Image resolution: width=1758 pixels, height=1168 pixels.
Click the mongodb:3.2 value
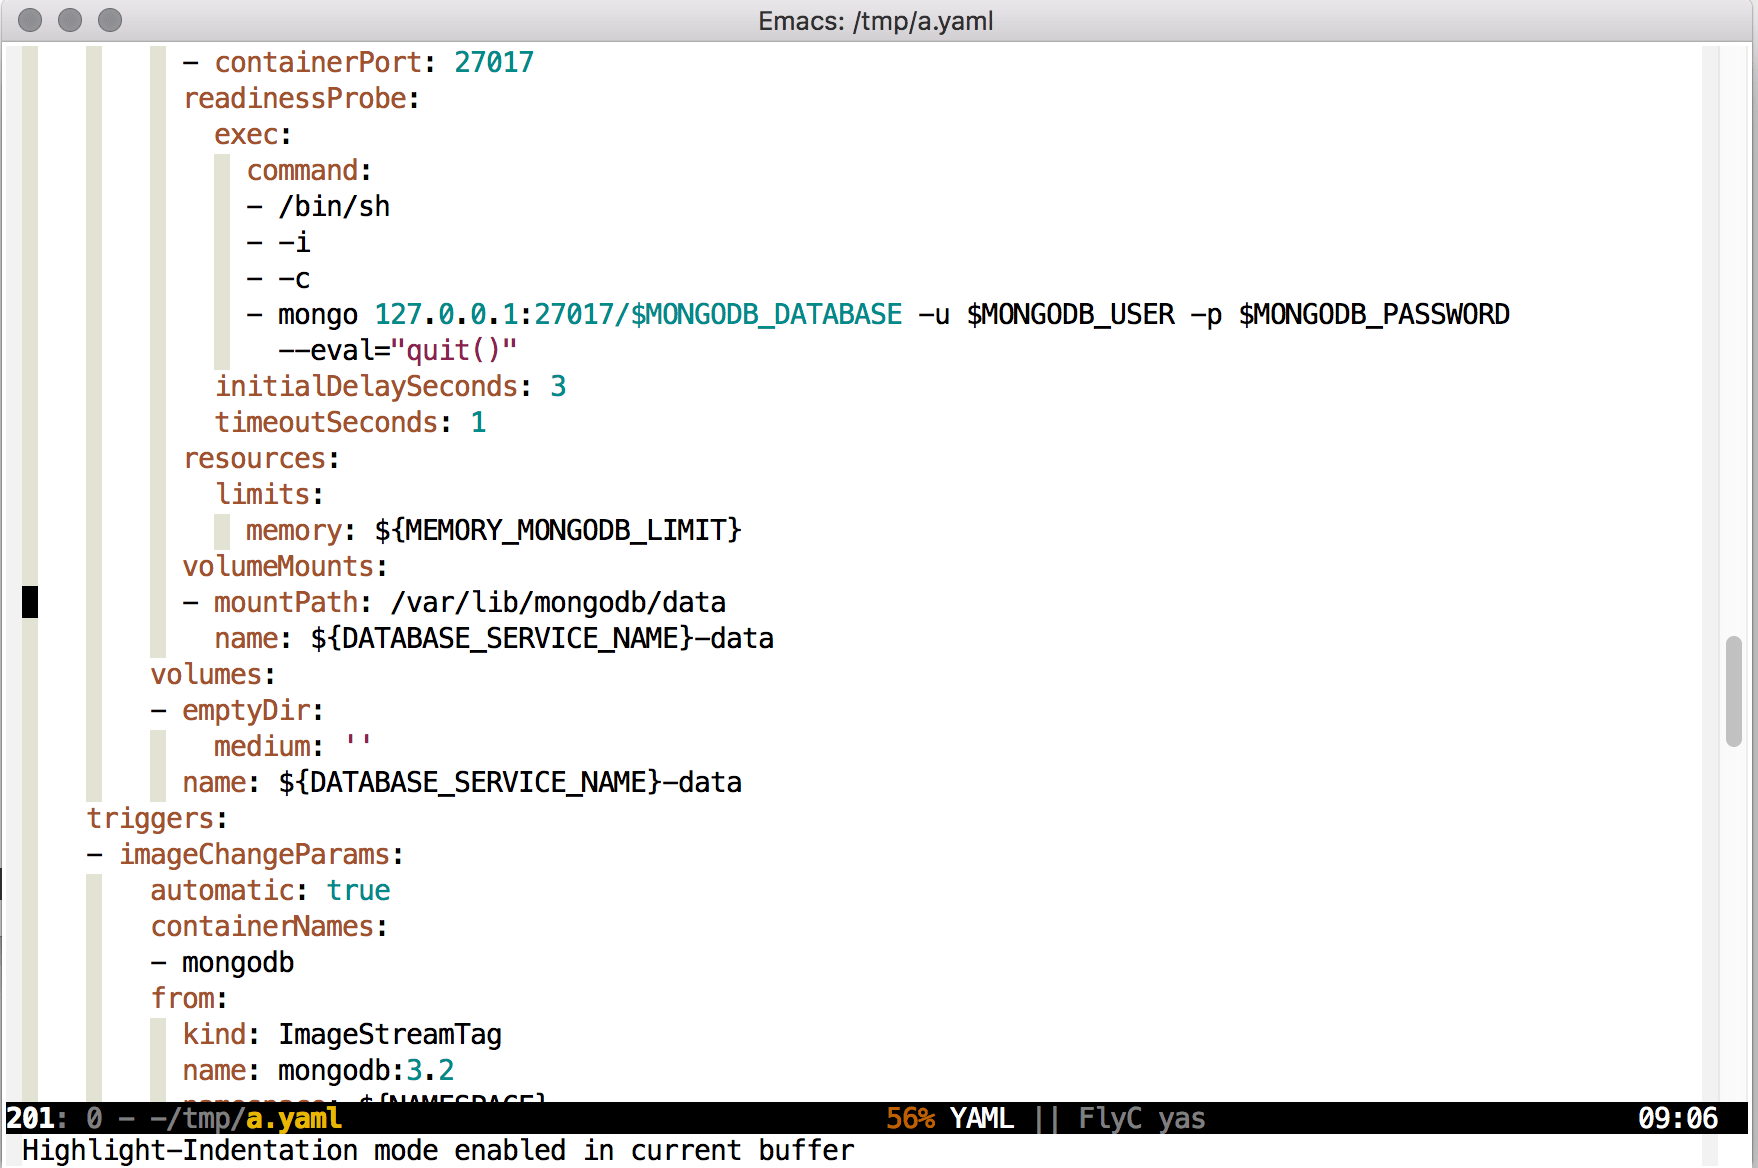click(x=366, y=1070)
